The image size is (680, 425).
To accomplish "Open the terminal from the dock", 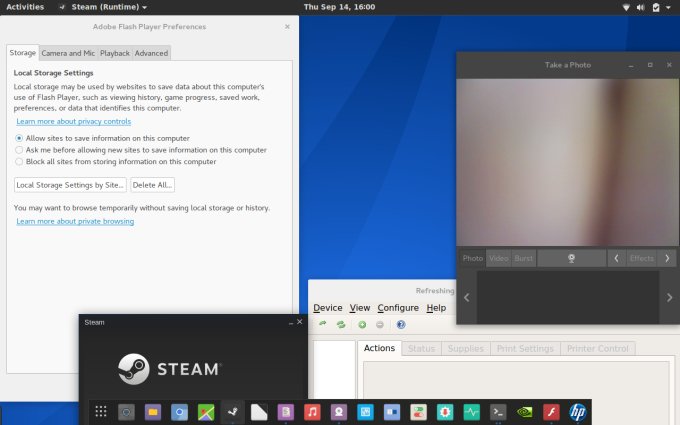I will (x=497, y=411).
